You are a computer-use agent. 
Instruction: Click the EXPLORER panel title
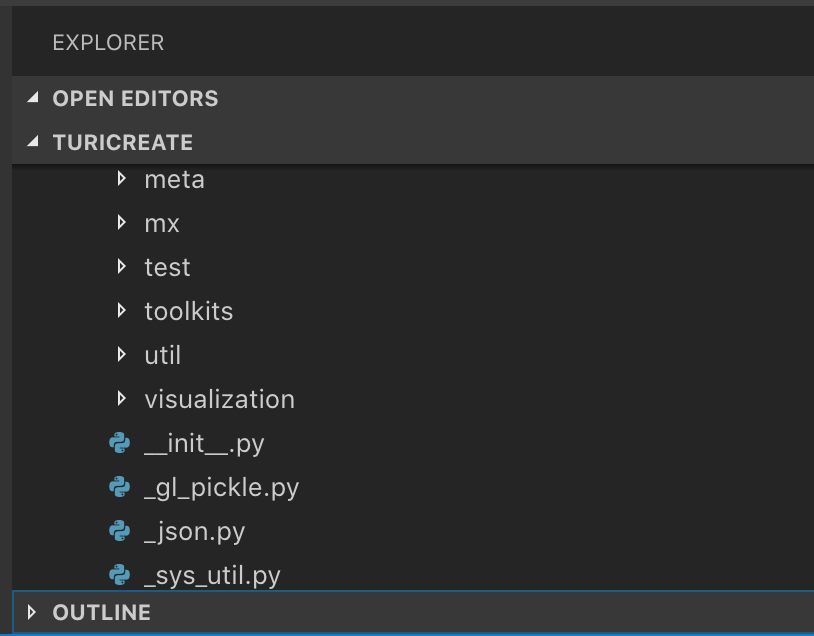pyautogui.click(x=108, y=42)
